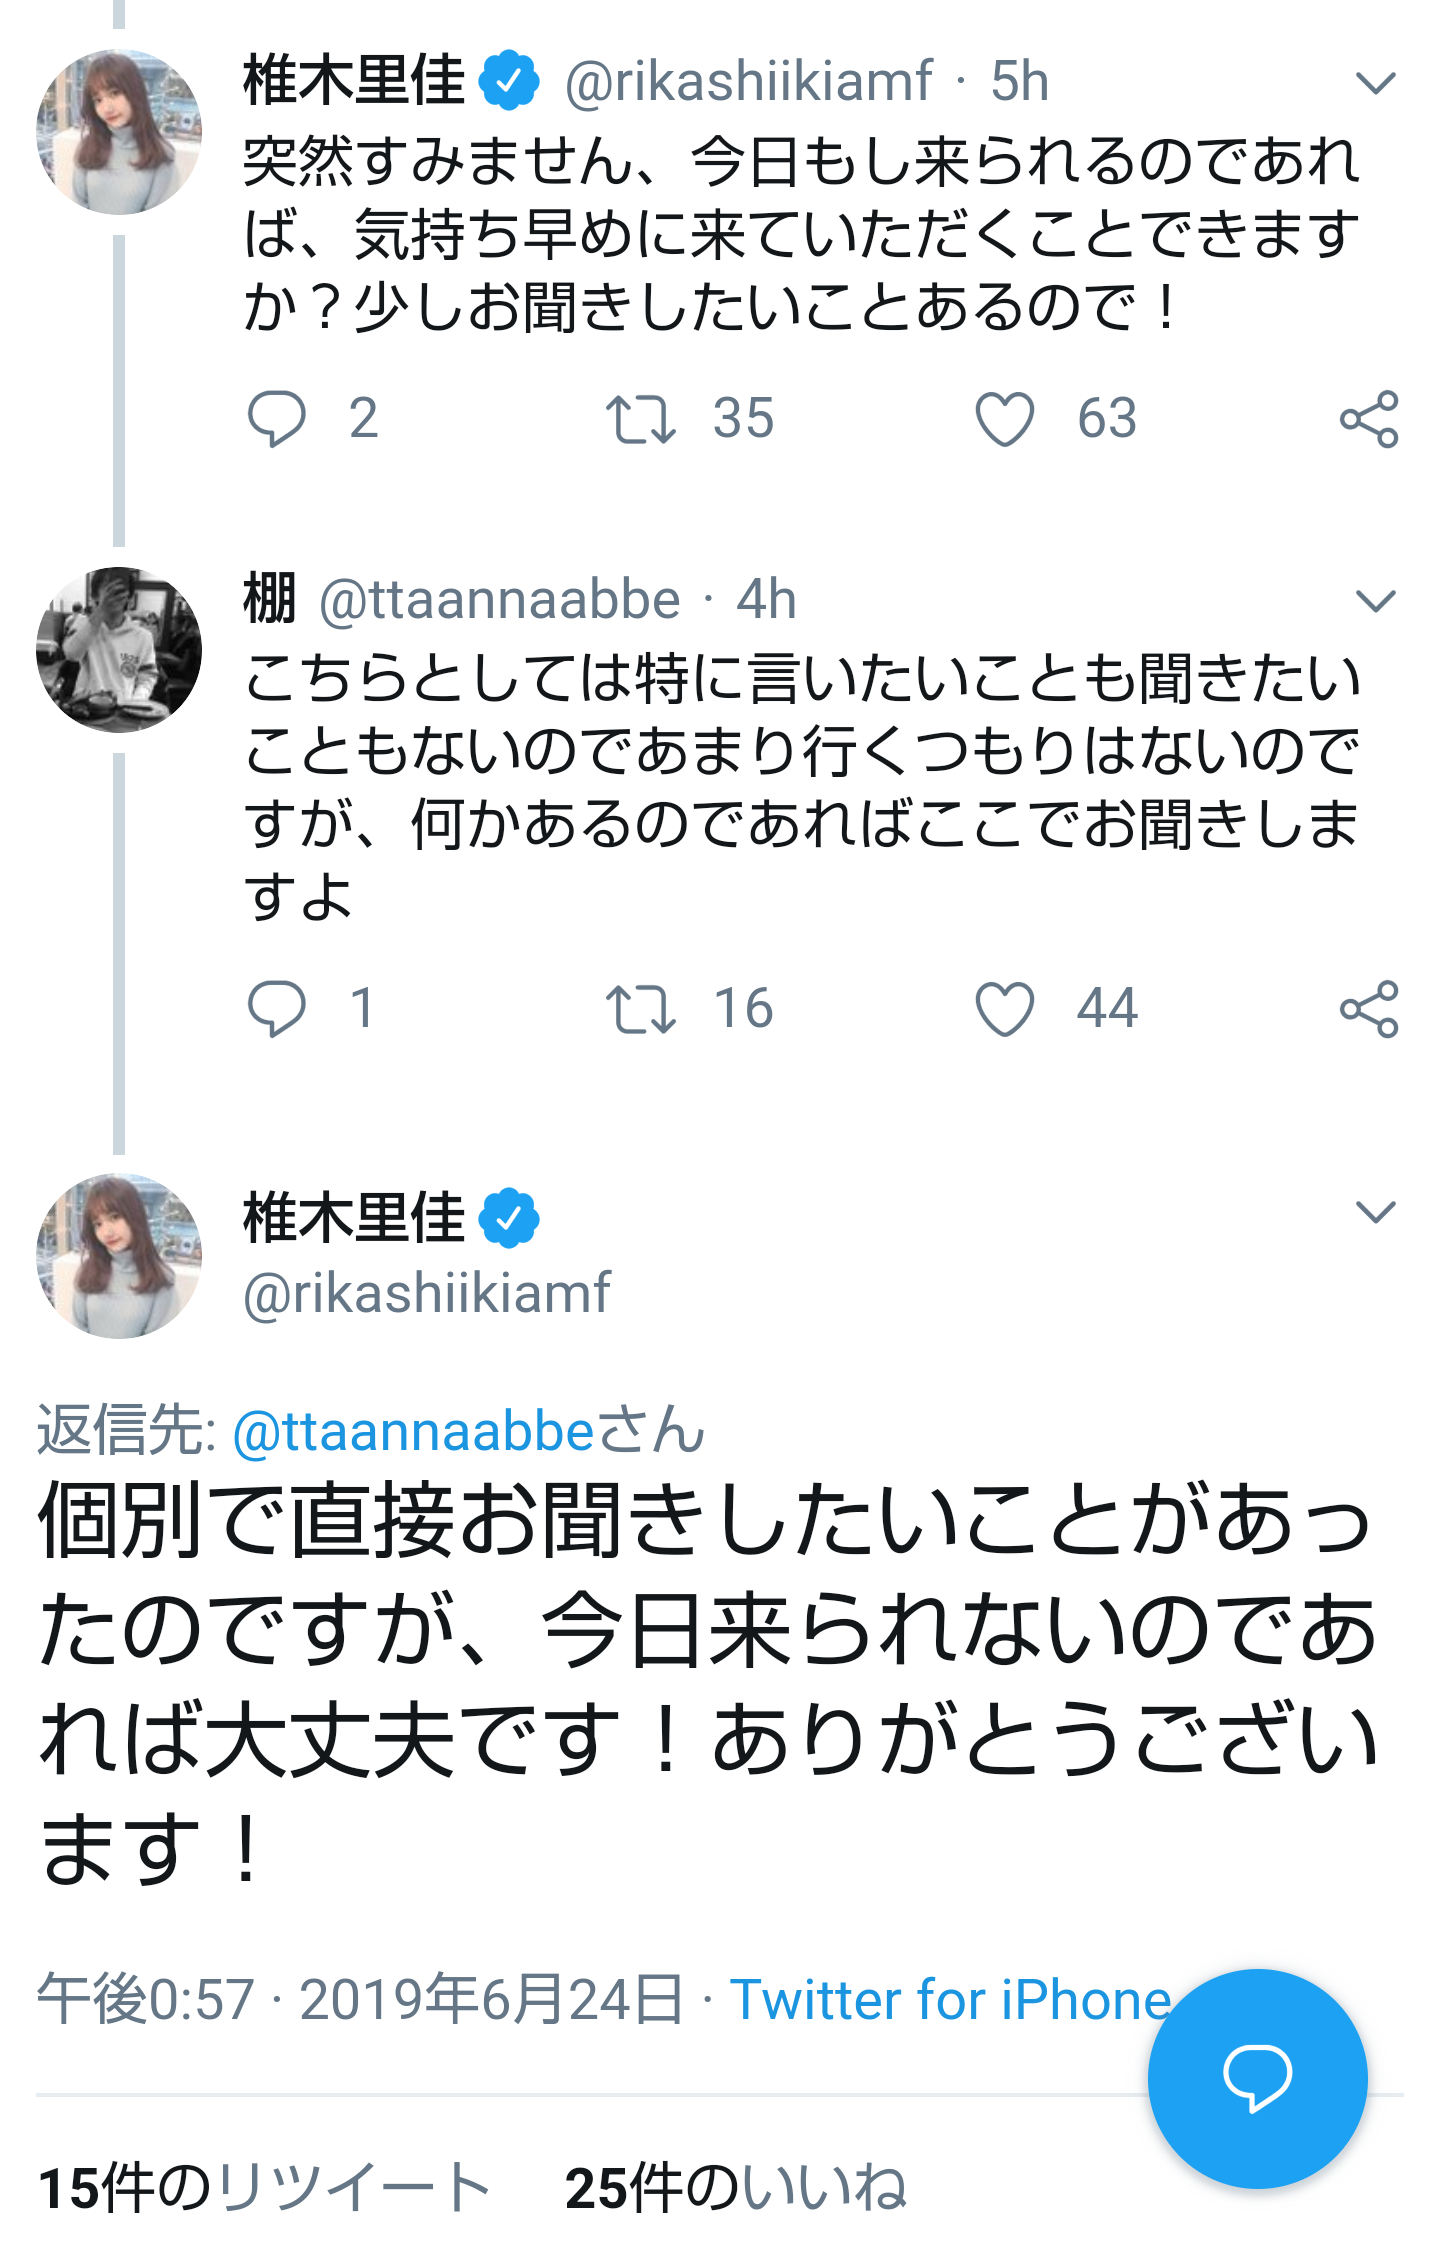Reply to the first tweet by 椎木里佳
Viewport: 1440px width, 2261px height.
[277, 418]
